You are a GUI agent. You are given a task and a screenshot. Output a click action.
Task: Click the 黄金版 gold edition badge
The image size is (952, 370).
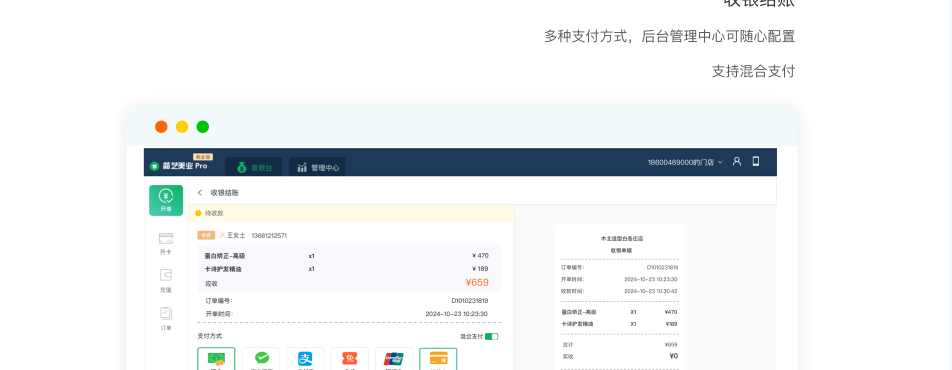203,157
